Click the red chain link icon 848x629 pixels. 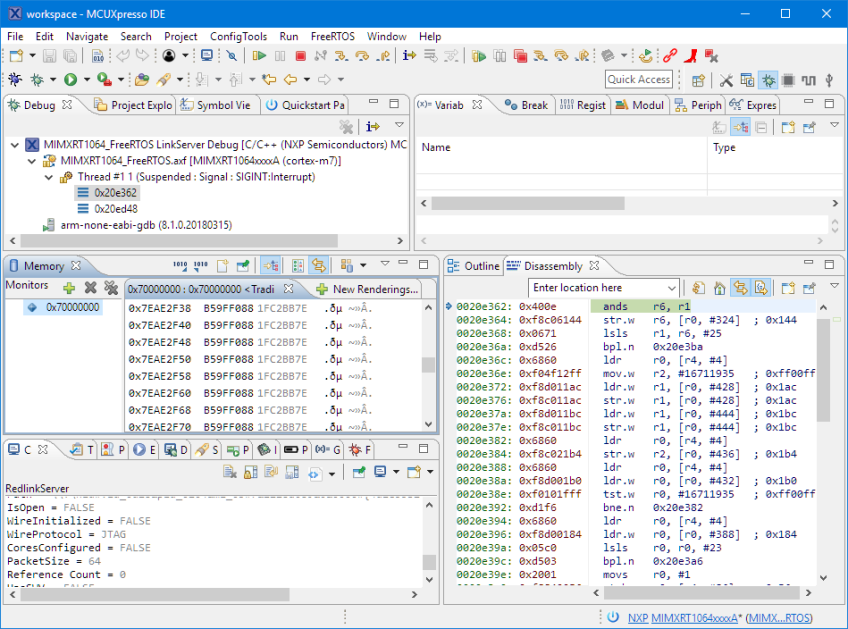(x=670, y=56)
